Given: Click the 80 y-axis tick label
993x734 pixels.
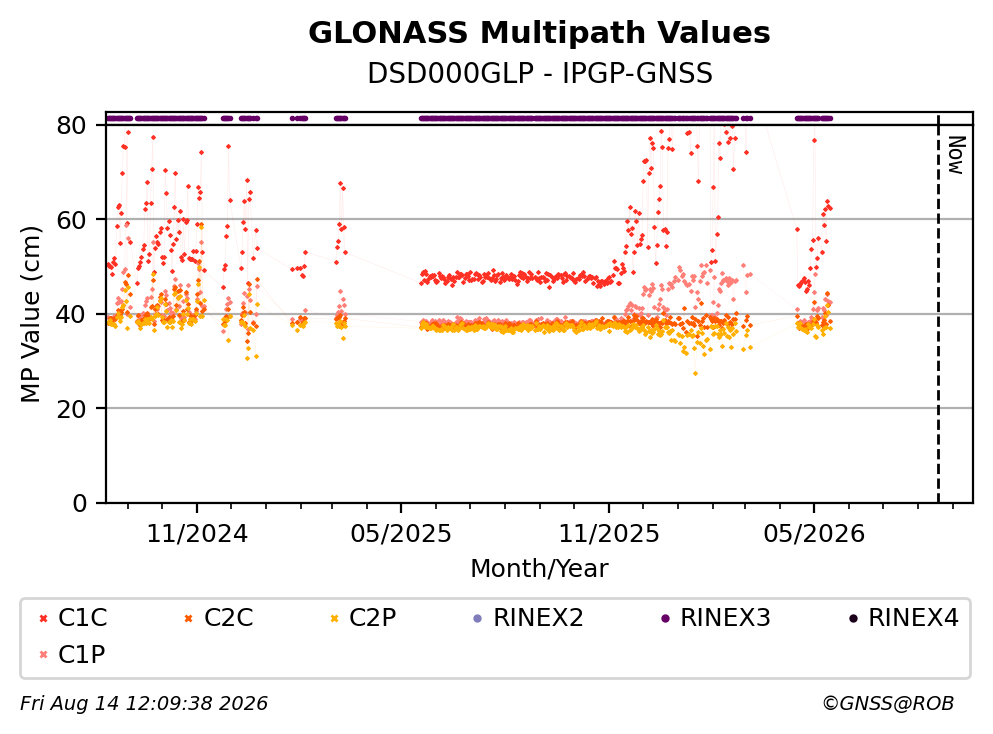Looking at the screenshot, I should coord(72,125).
